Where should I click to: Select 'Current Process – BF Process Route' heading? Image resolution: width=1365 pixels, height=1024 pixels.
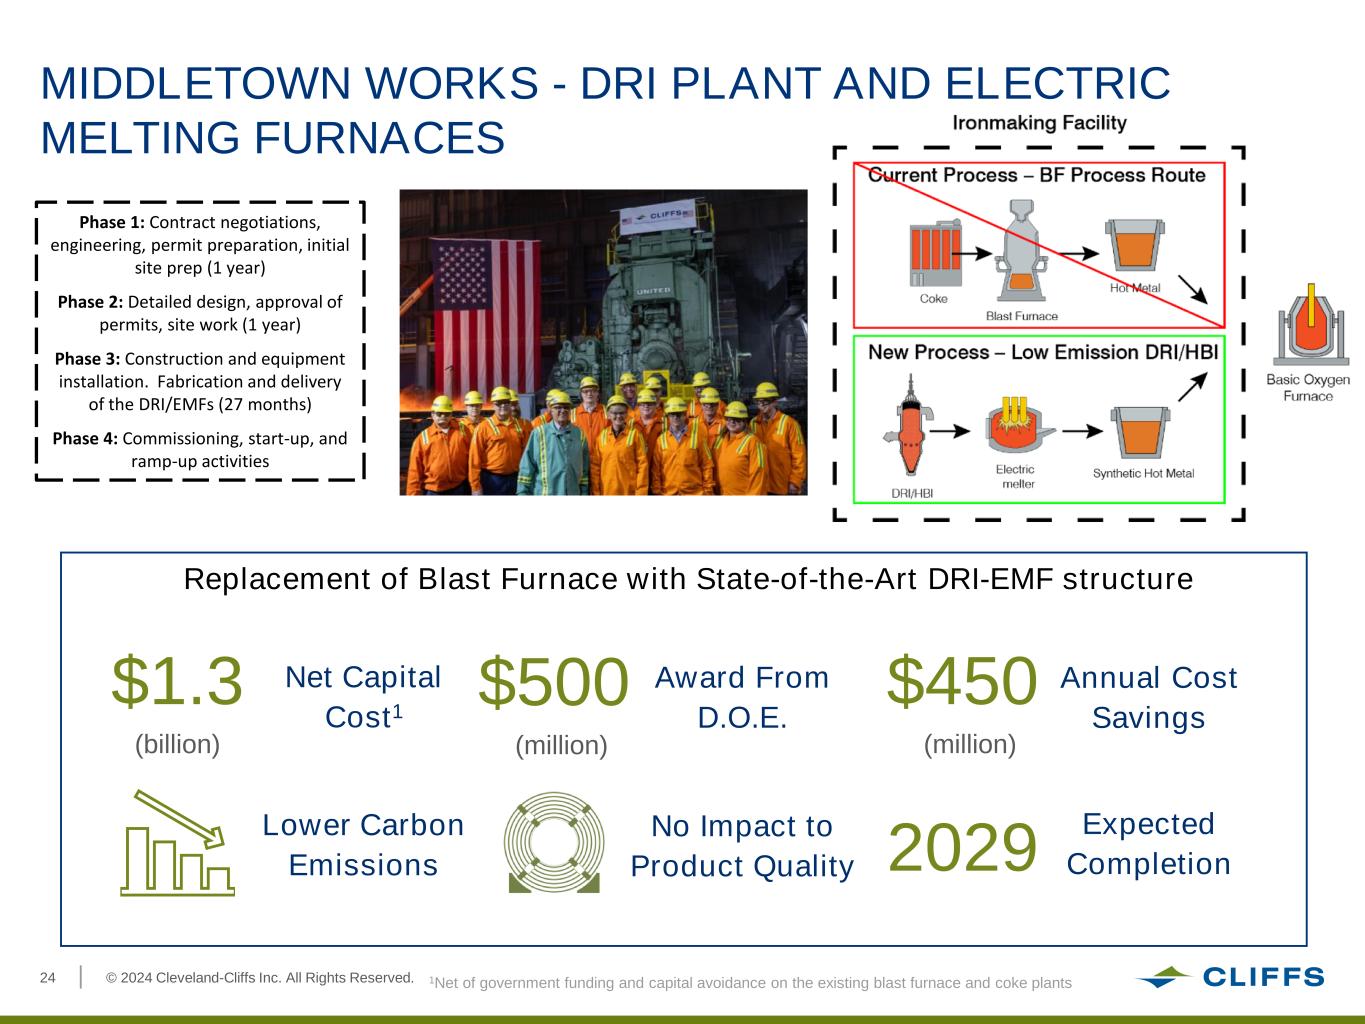coord(1037,175)
